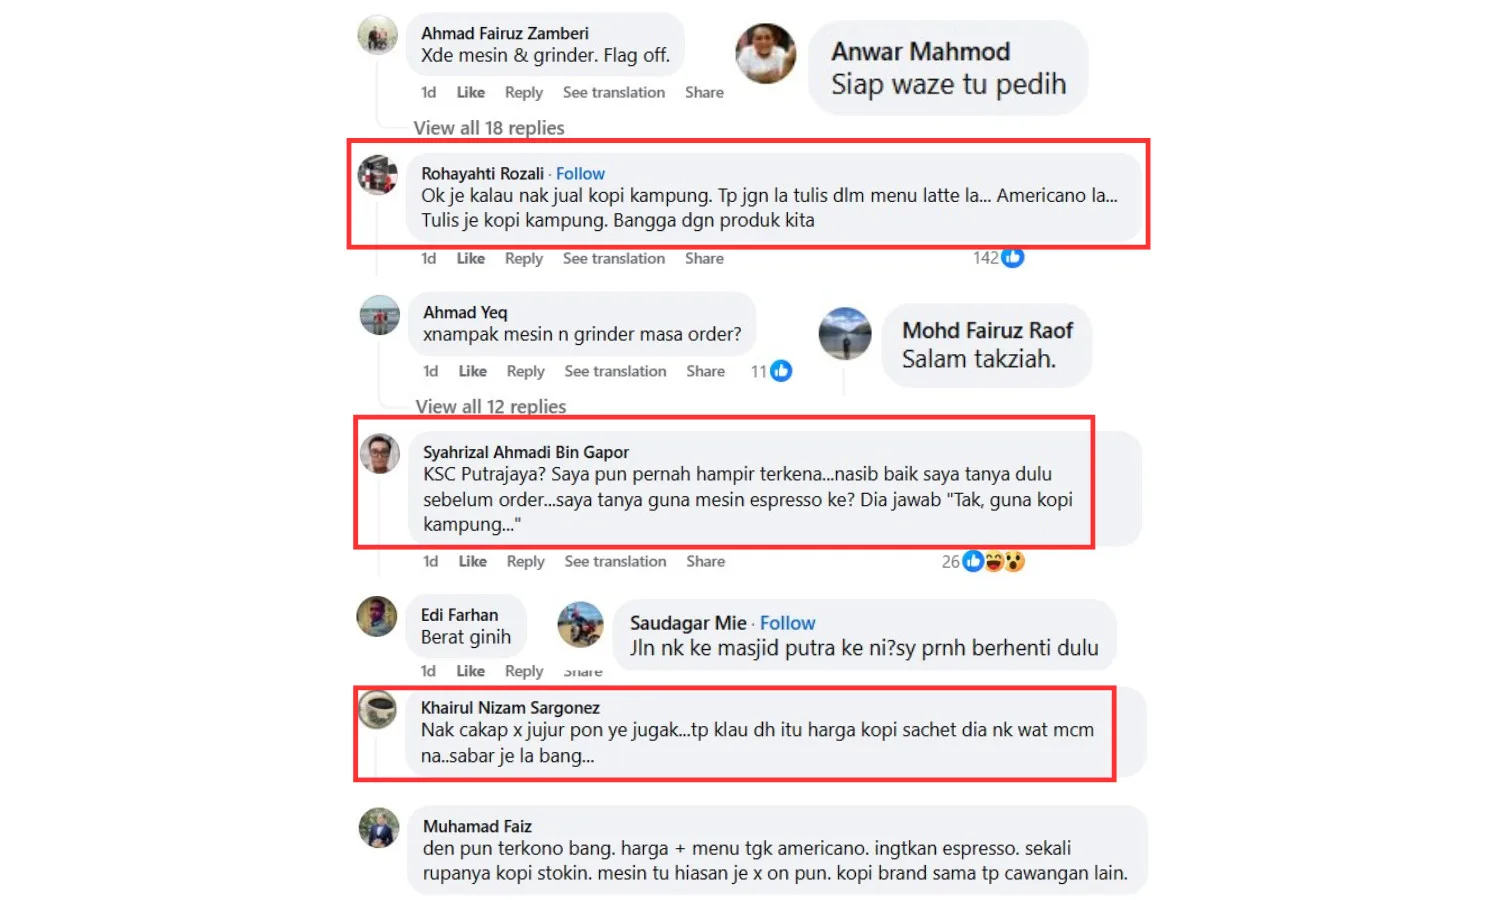Open Mohd Fairuz Raof's profile avatar
This screenshot has height=900, width=1500.
click(845, 334)
